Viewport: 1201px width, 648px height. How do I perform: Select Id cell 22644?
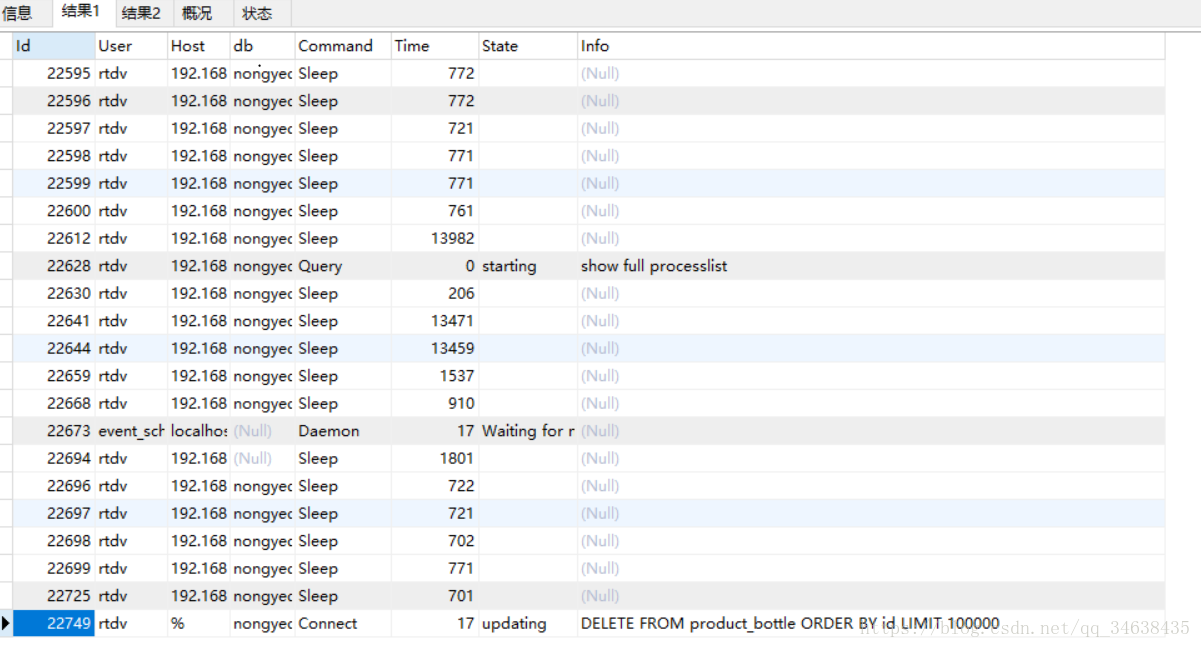coord(54,348)
